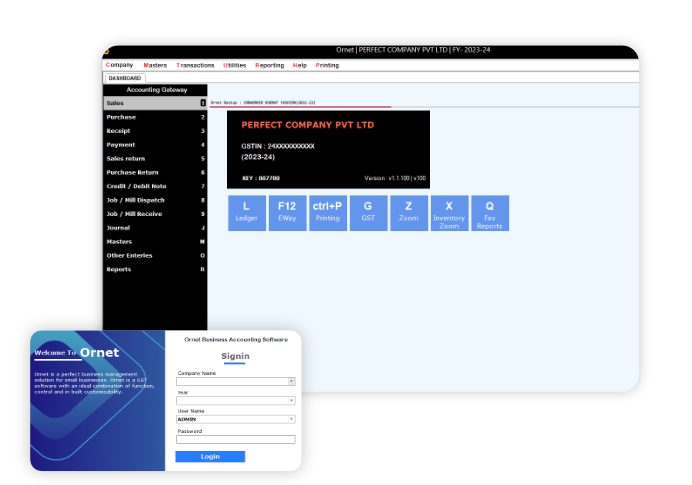
Task: Open the Masters menu
Action: click(155, 65)
